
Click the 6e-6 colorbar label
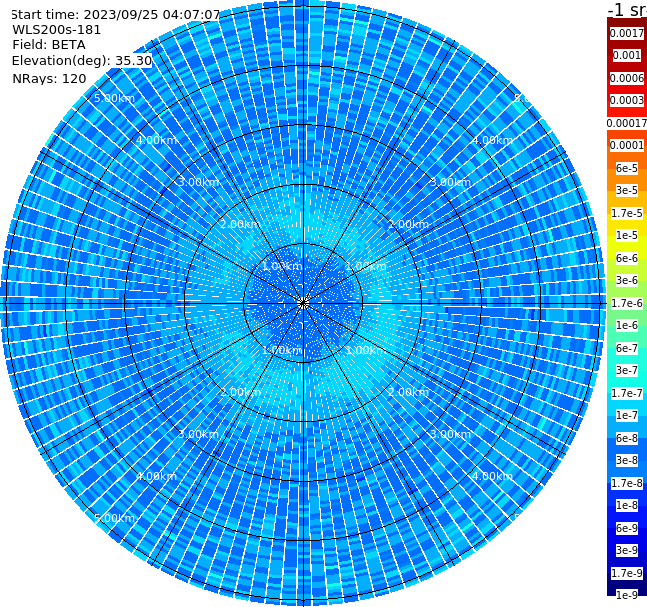627,258
